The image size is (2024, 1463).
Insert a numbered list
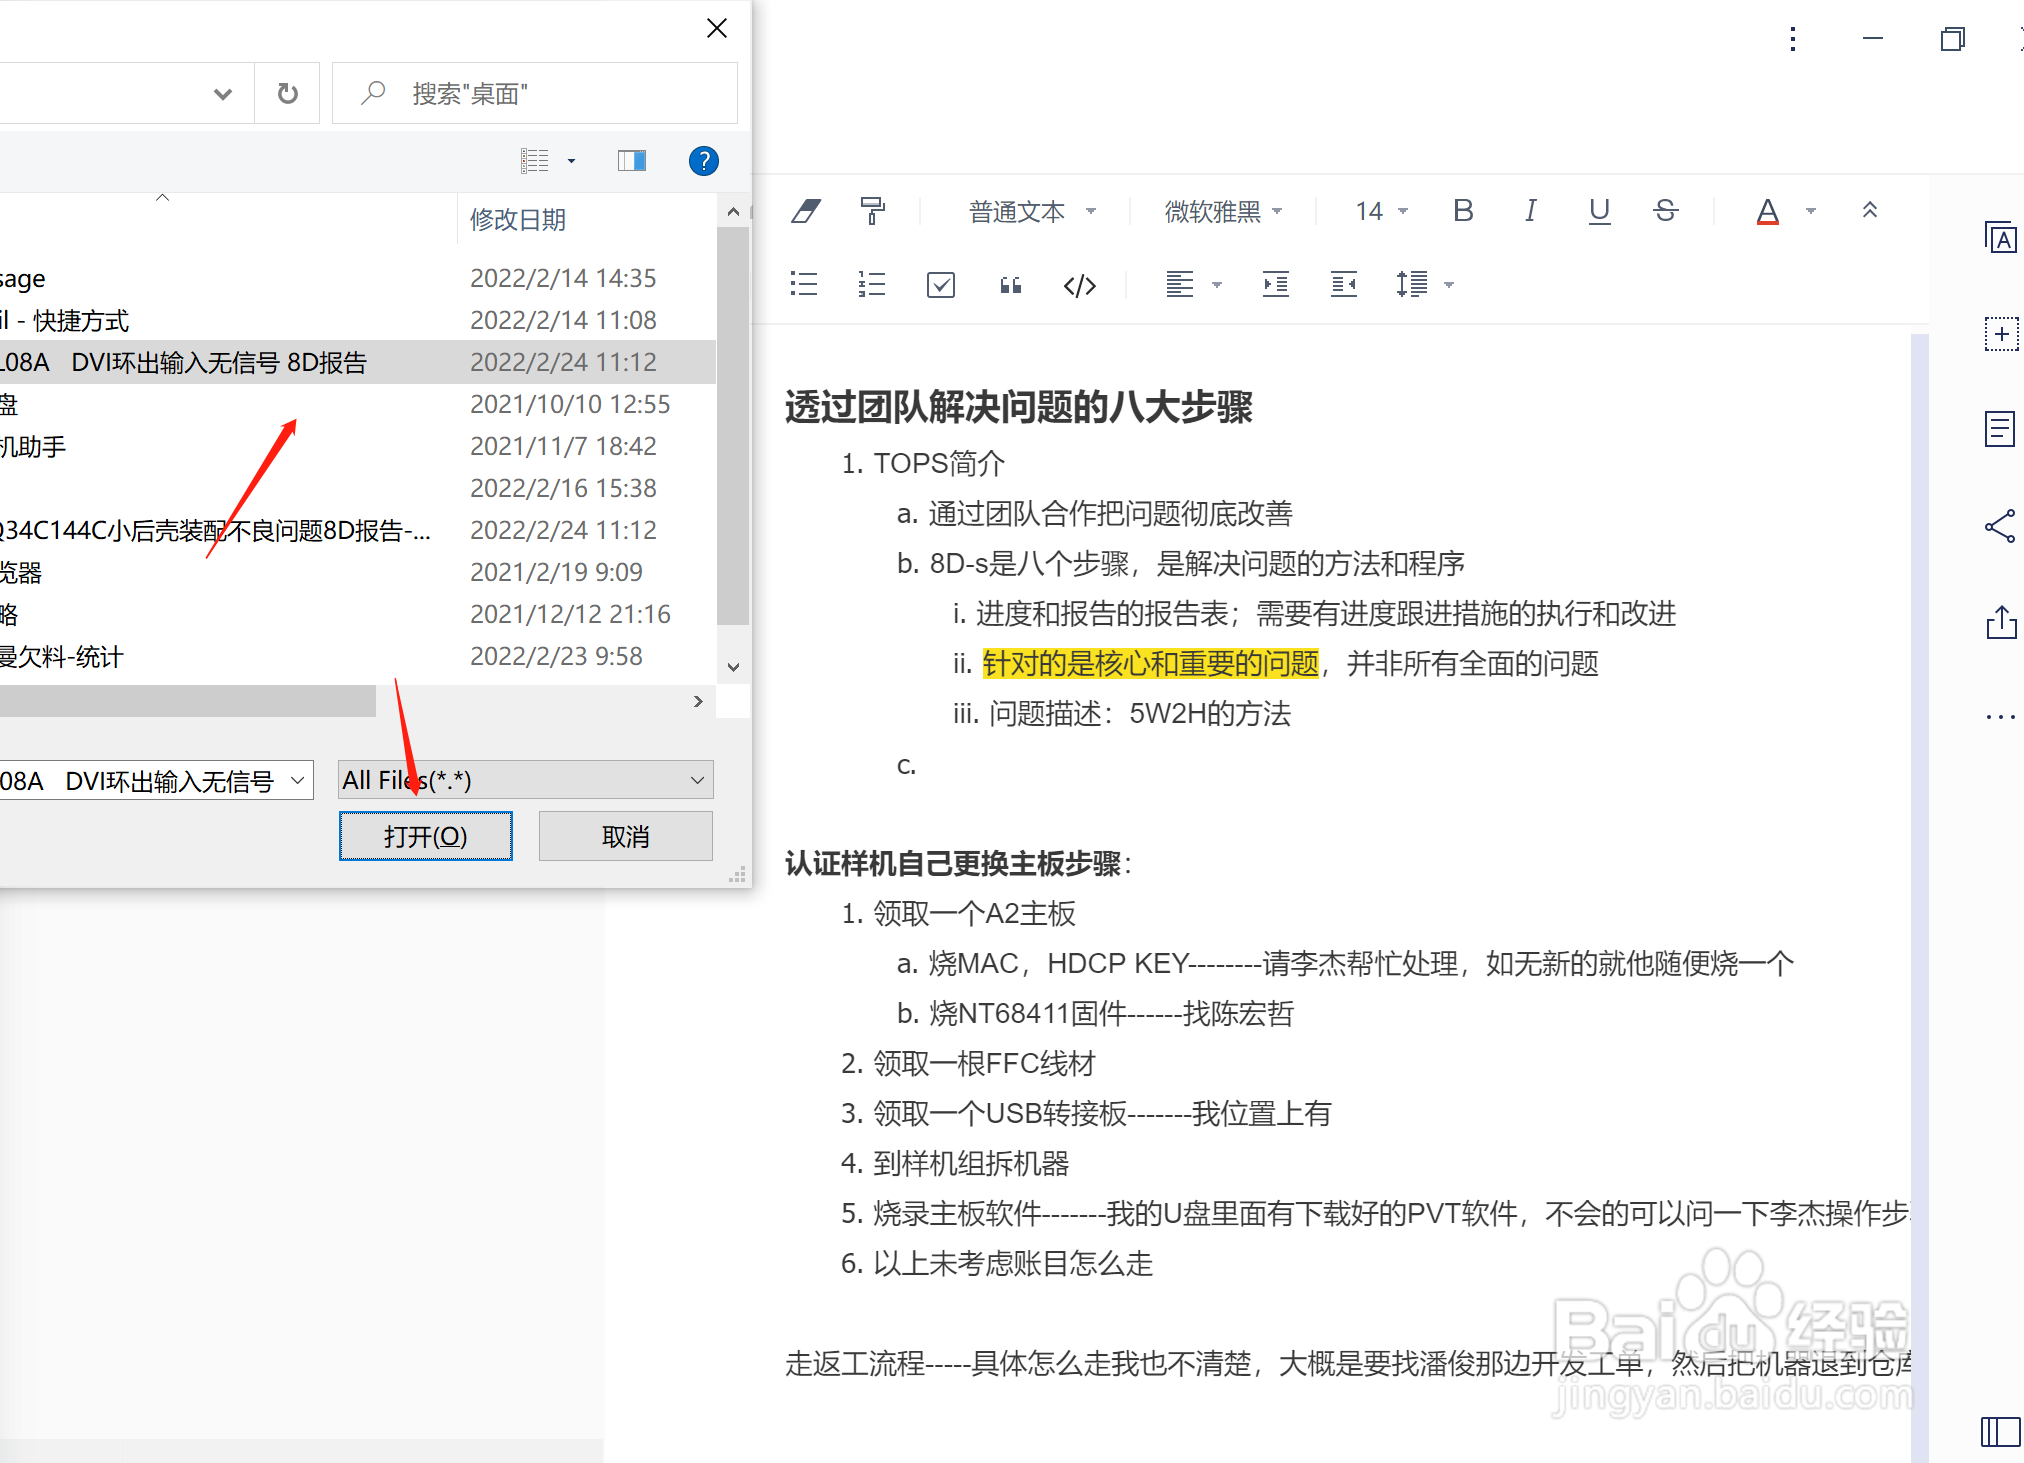point(872,285)
